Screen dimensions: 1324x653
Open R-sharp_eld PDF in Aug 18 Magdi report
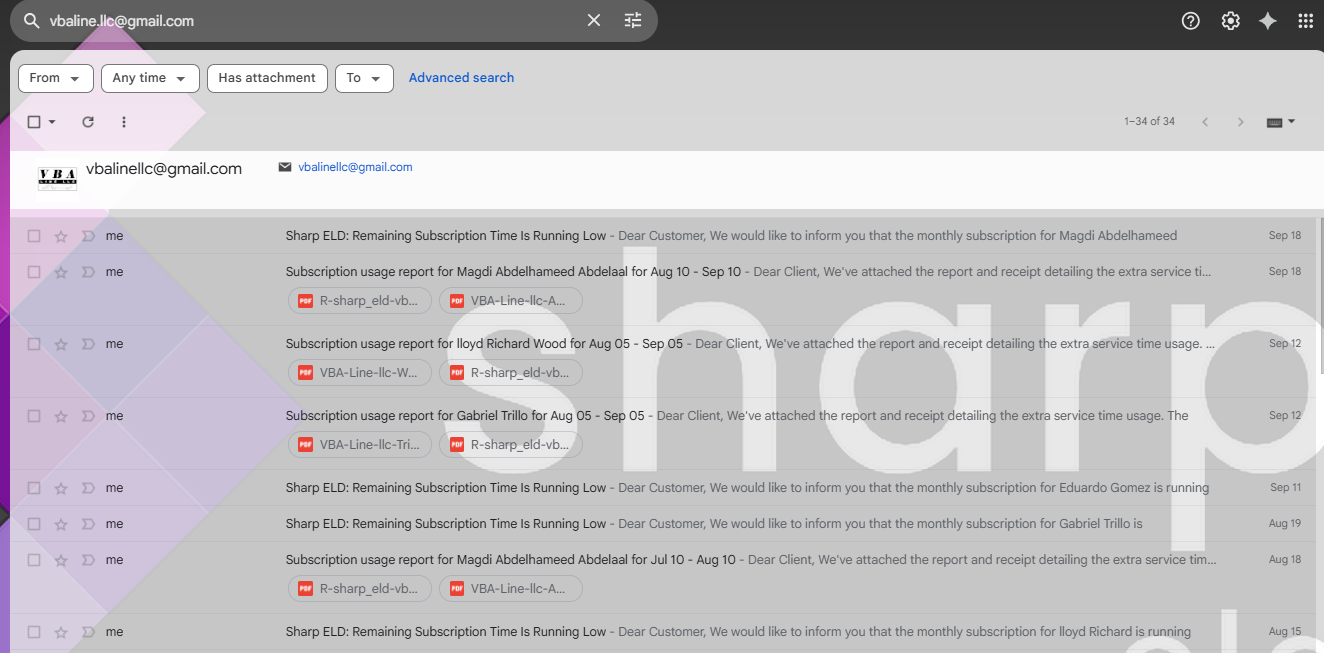[x=360, y=589]
